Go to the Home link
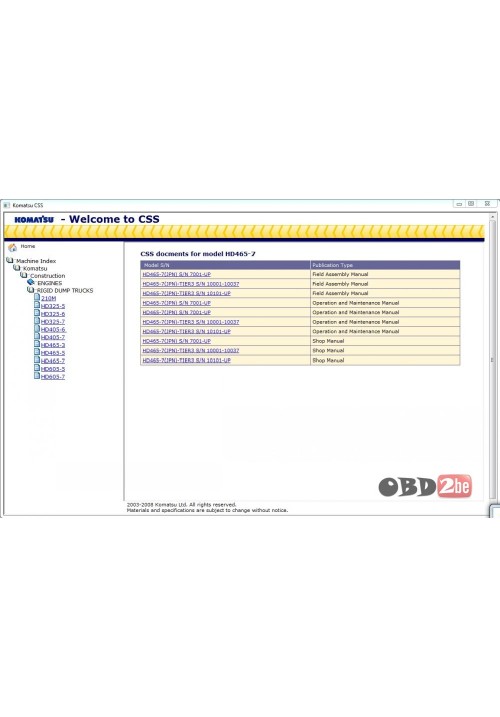 [x=28, y=246]
